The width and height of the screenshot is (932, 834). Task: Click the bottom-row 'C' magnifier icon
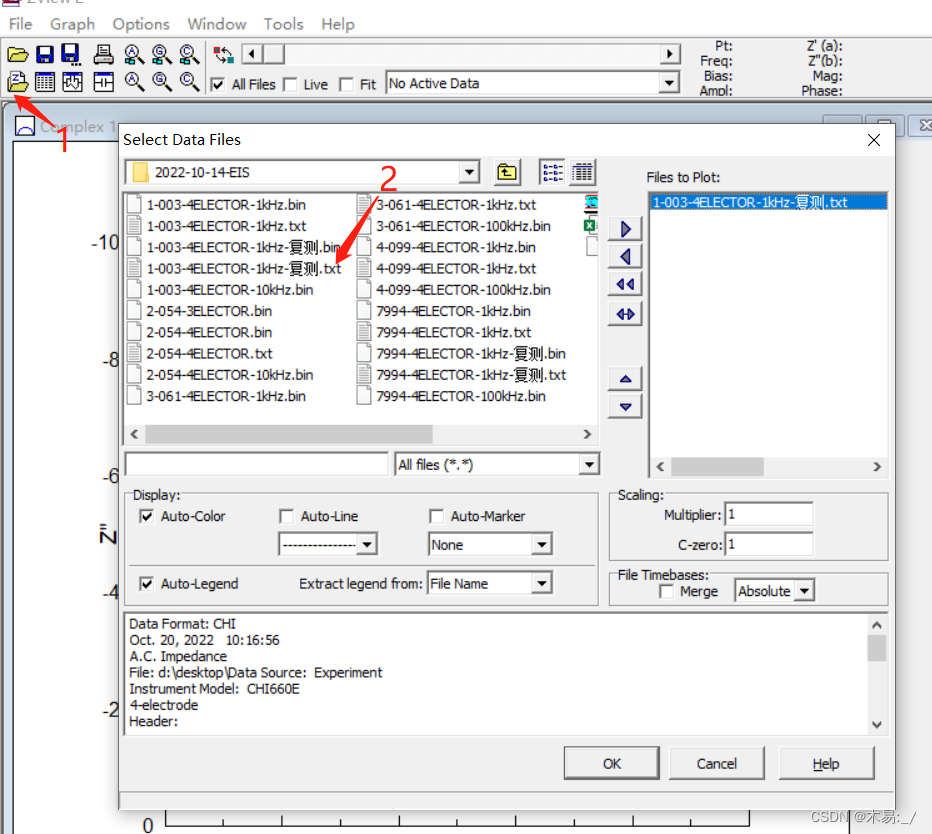190,81
